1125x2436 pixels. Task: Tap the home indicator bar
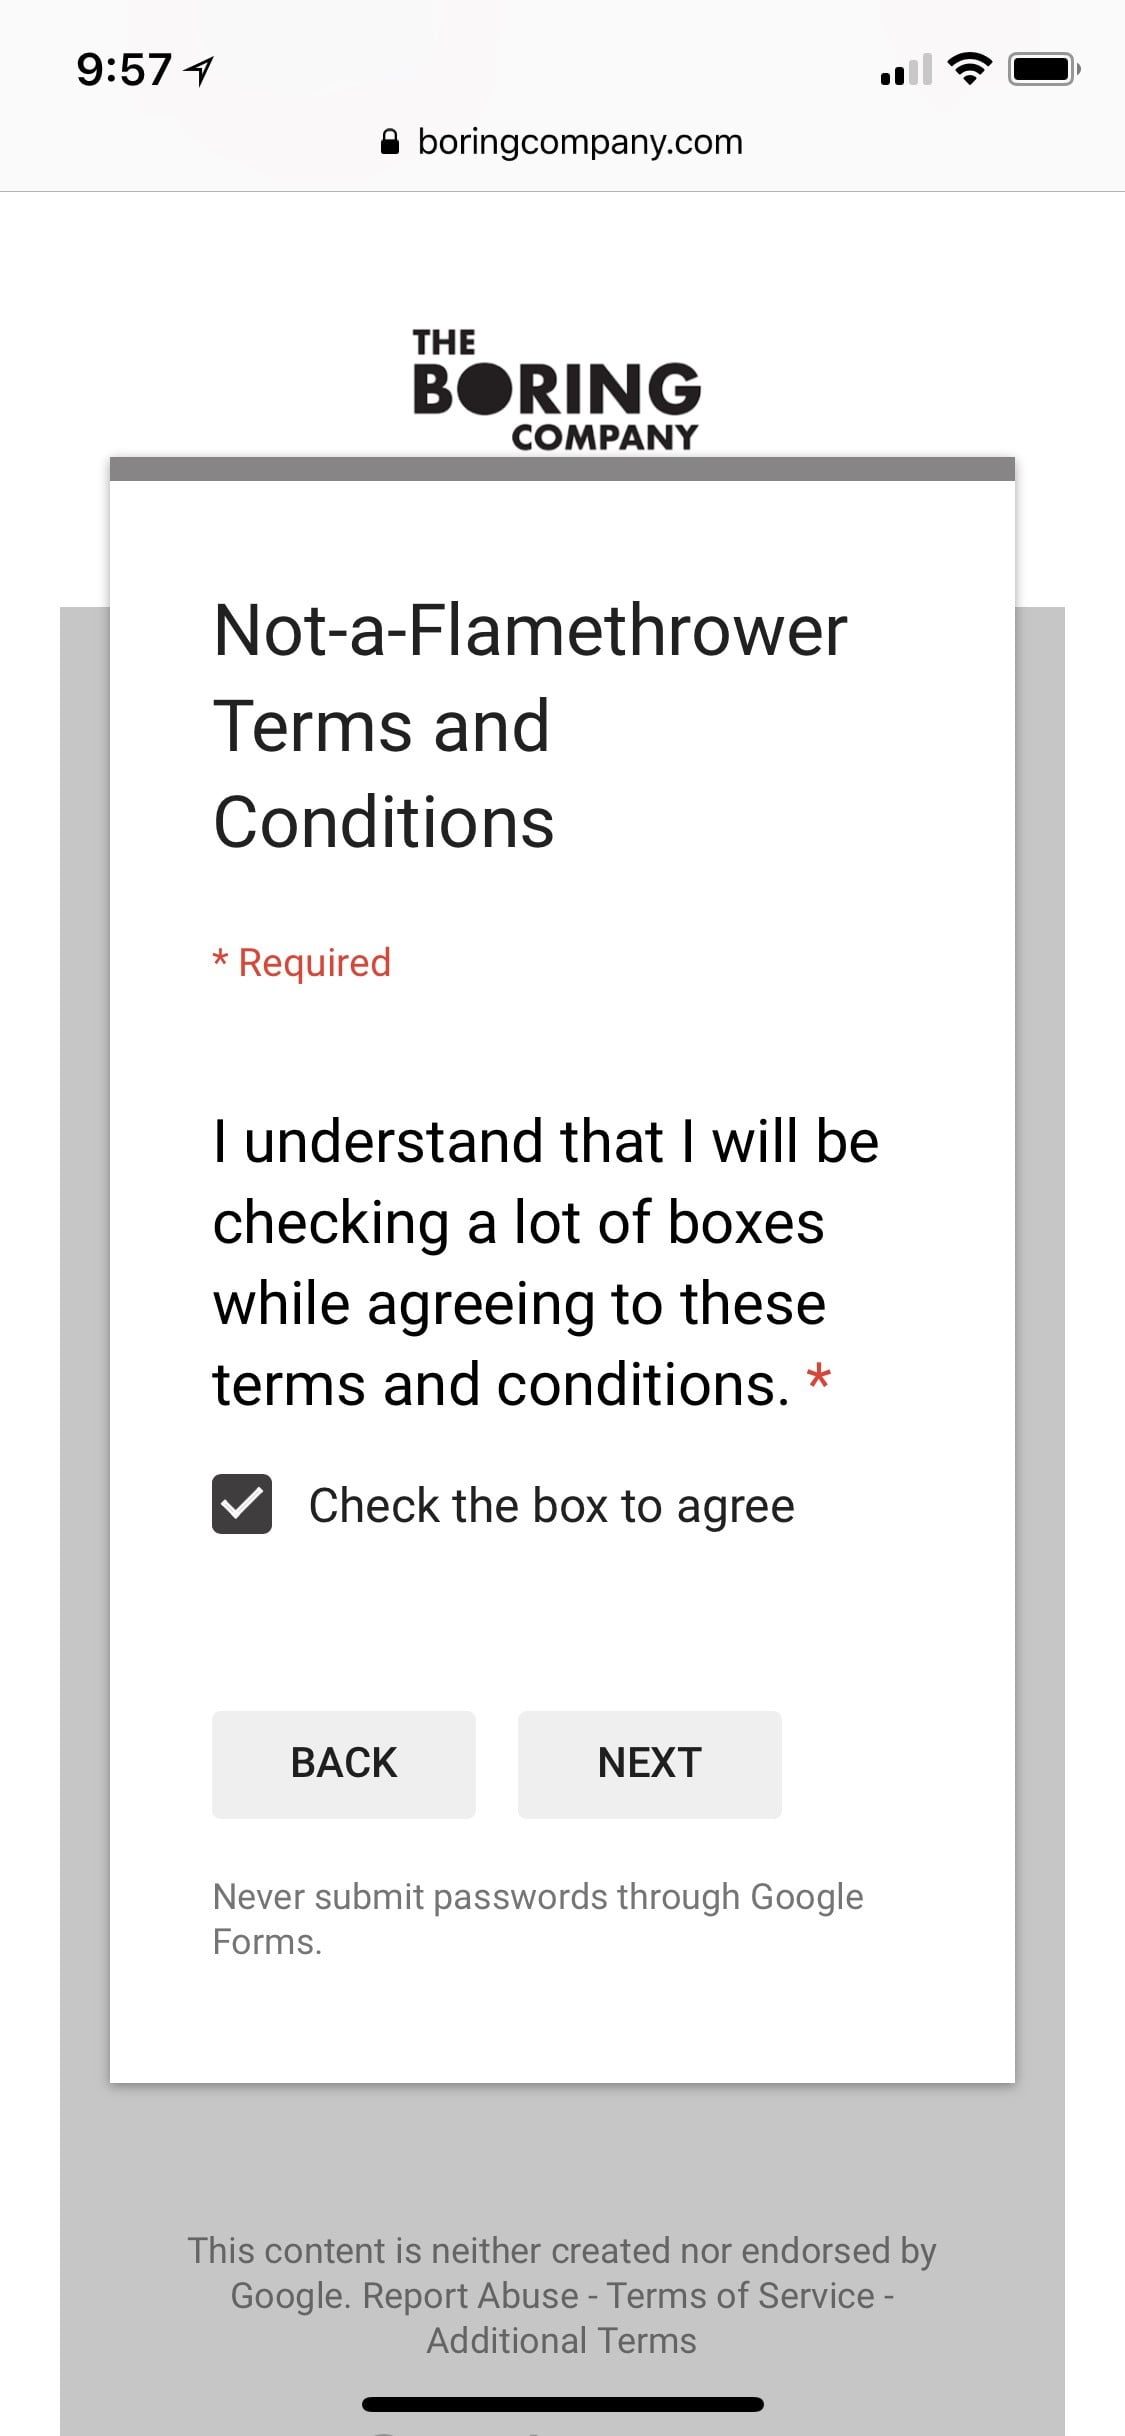[562, 2404]
